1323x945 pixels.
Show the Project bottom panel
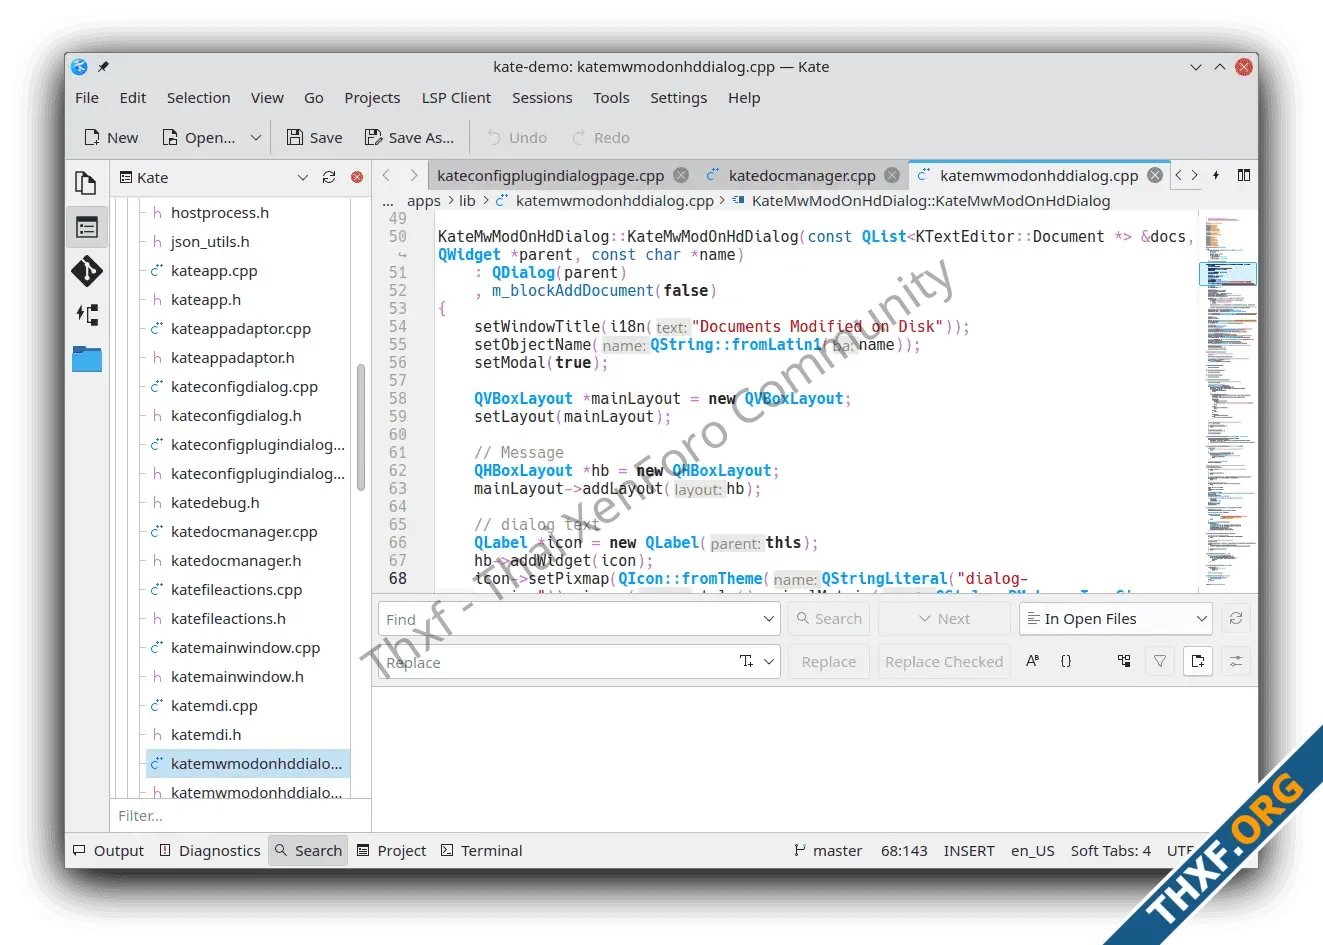click(391, 851)
